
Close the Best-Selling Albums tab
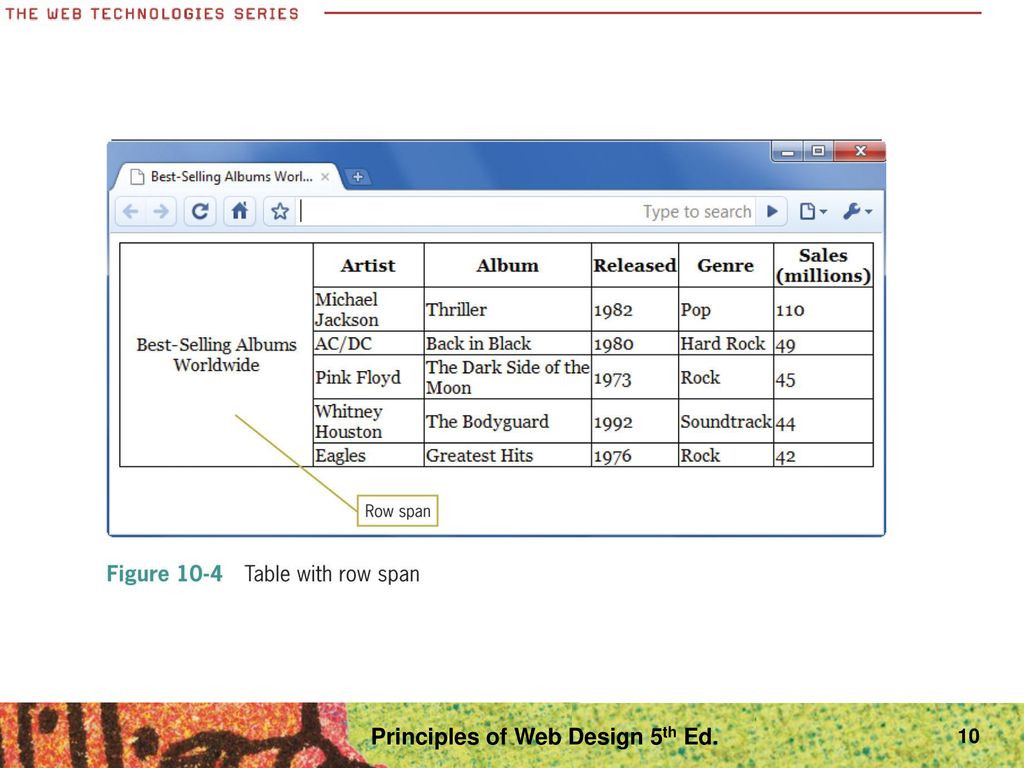[325, 177]
